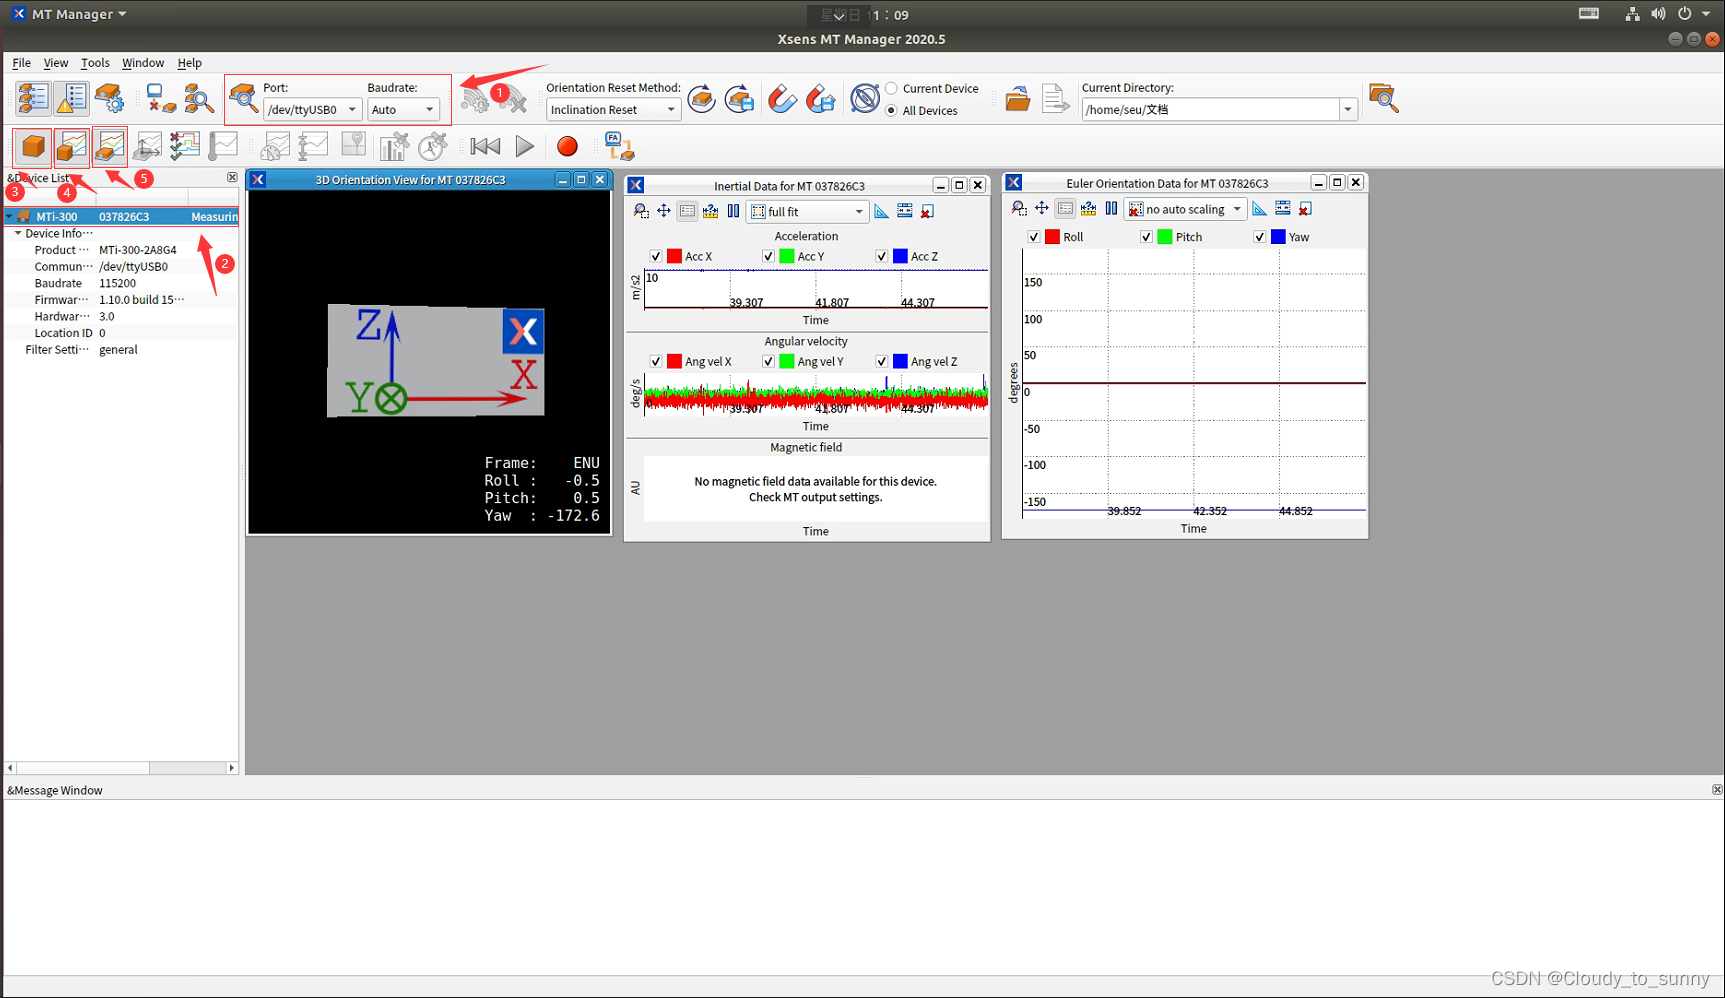This screenshot has height=998, width=1725.
Task: Click the Device List horizontal scrollbar
Action: point(121,768)
